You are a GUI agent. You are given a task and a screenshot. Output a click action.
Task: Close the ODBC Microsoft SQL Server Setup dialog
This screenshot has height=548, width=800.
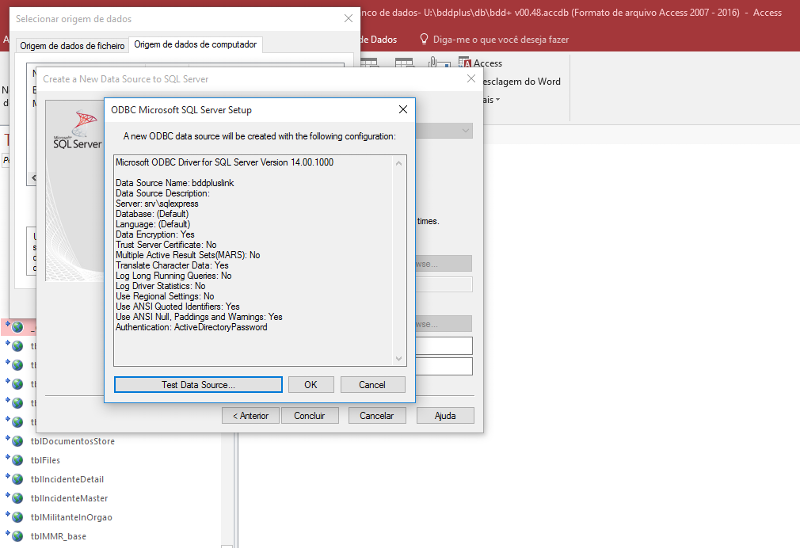click(x=403, y=109)
